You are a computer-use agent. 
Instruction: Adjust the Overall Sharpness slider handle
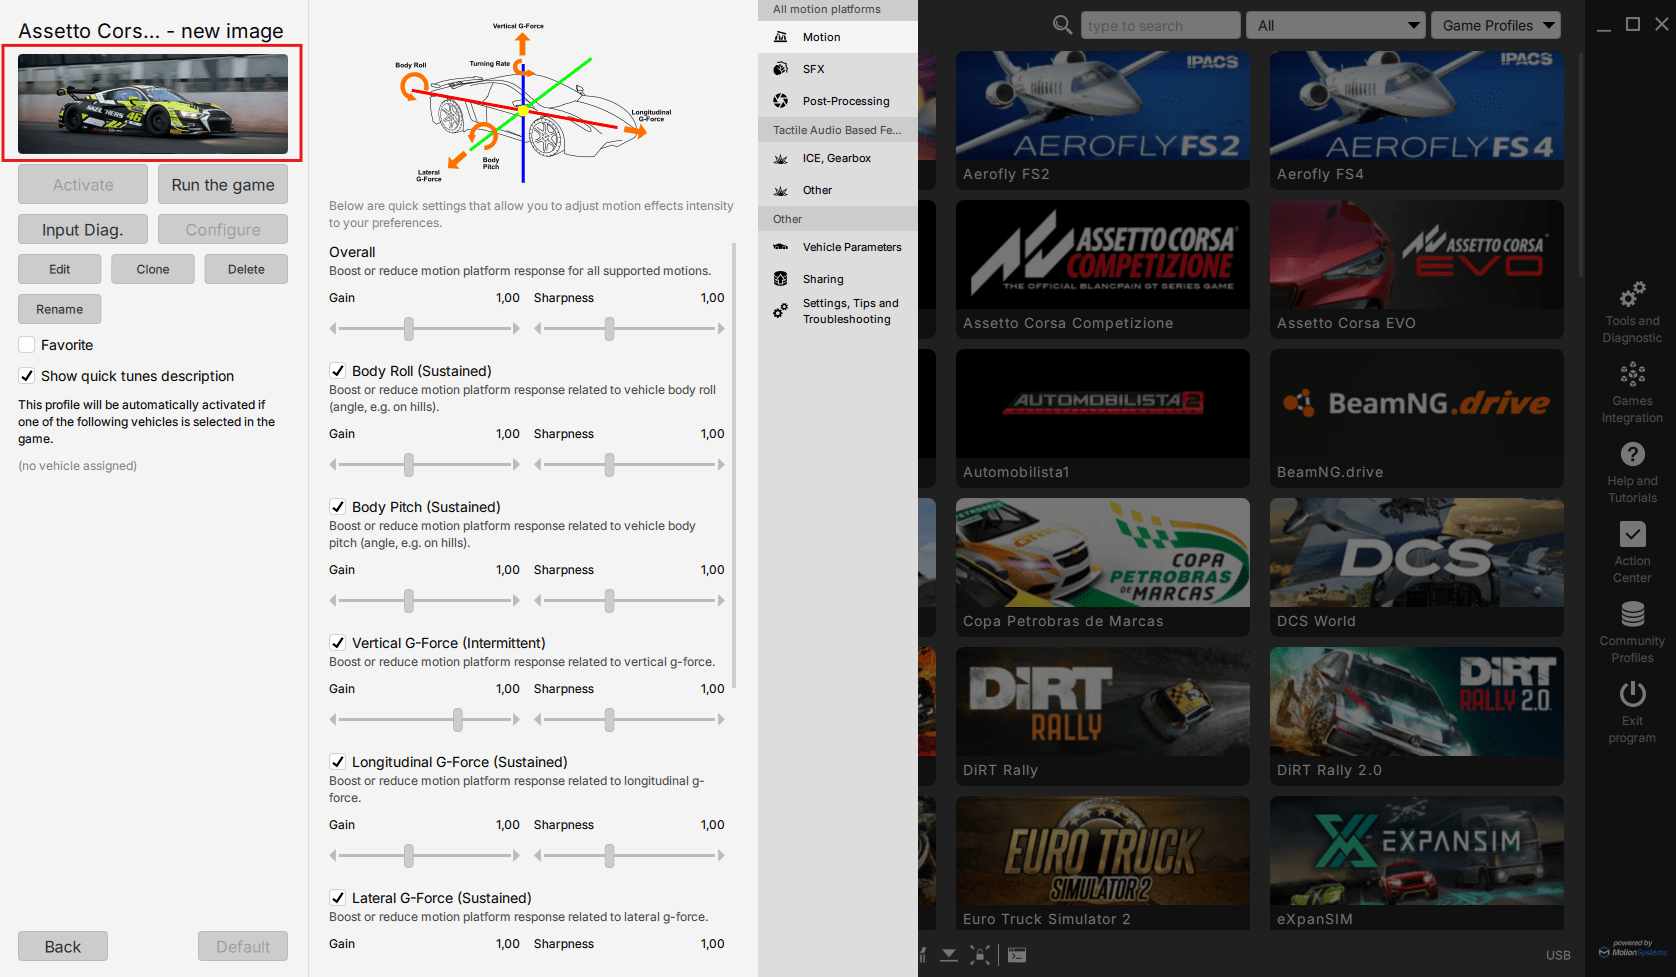(x=609, y=328)
